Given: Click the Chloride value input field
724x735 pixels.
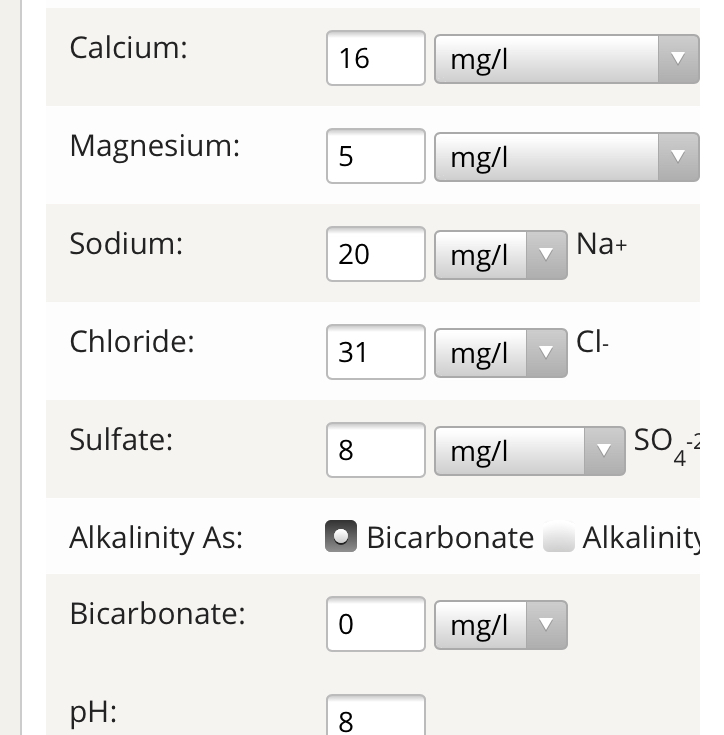Looking at the screenshot, I should pyautogui.click(x=375, y=352).
